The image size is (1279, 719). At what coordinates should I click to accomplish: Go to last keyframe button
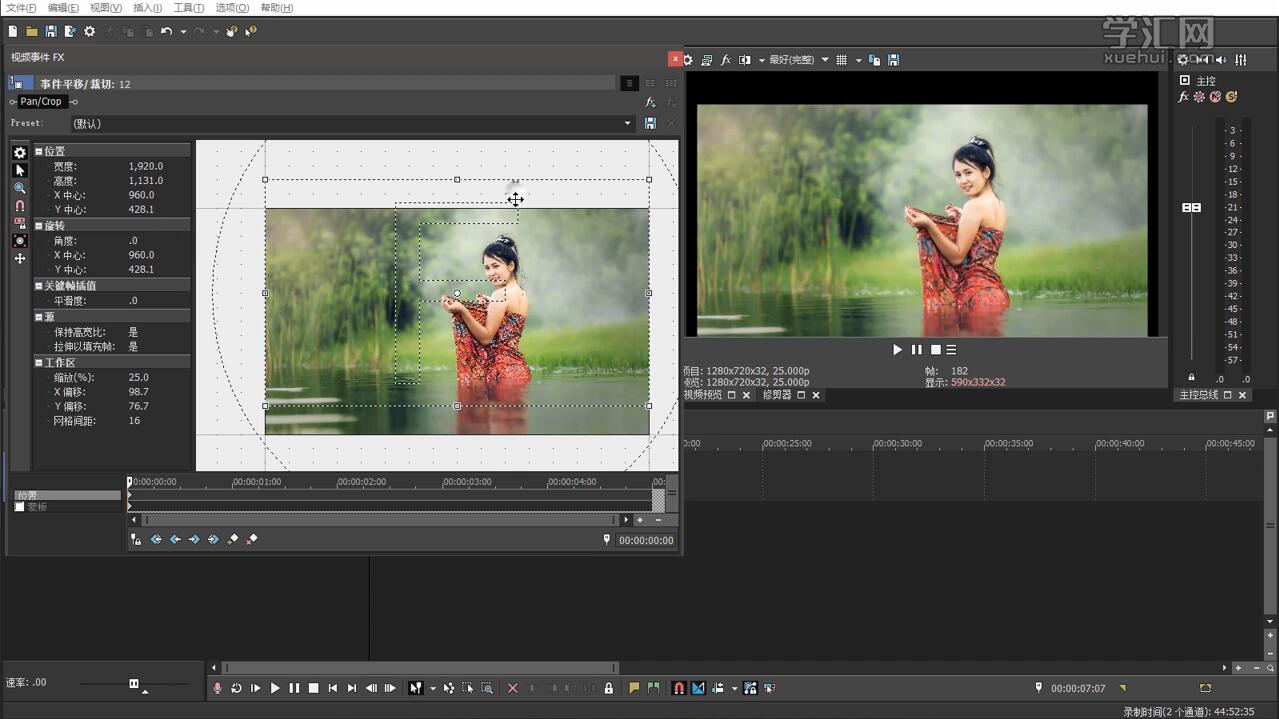[x=213, y=539]
